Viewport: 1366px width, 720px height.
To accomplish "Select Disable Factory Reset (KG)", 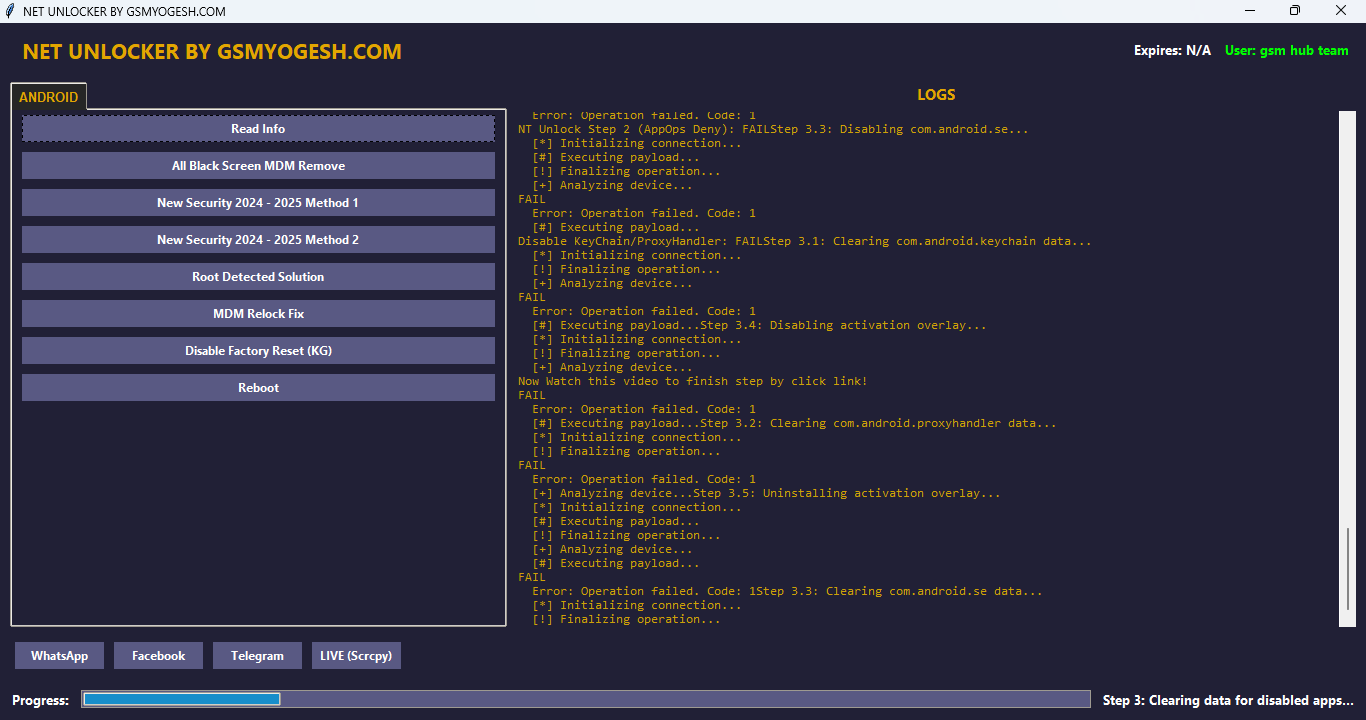I will (x=258, y=351).
